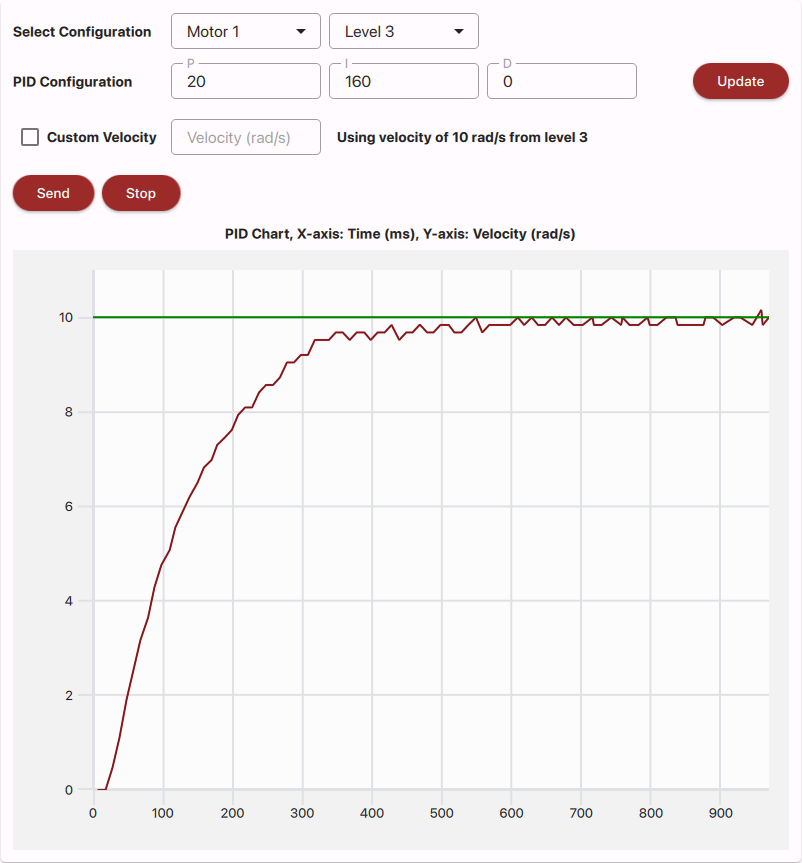The height and width of the screenshot is (863, 802).
Task: Select the I gain field showing 160
Action: click(x=403, y=81)
